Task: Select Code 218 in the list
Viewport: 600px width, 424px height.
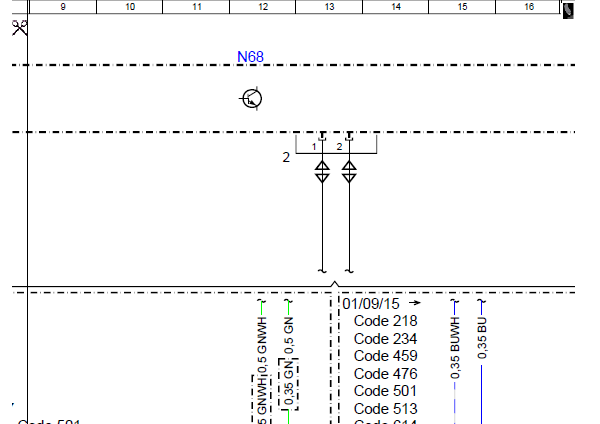Action: pos(385,321)
